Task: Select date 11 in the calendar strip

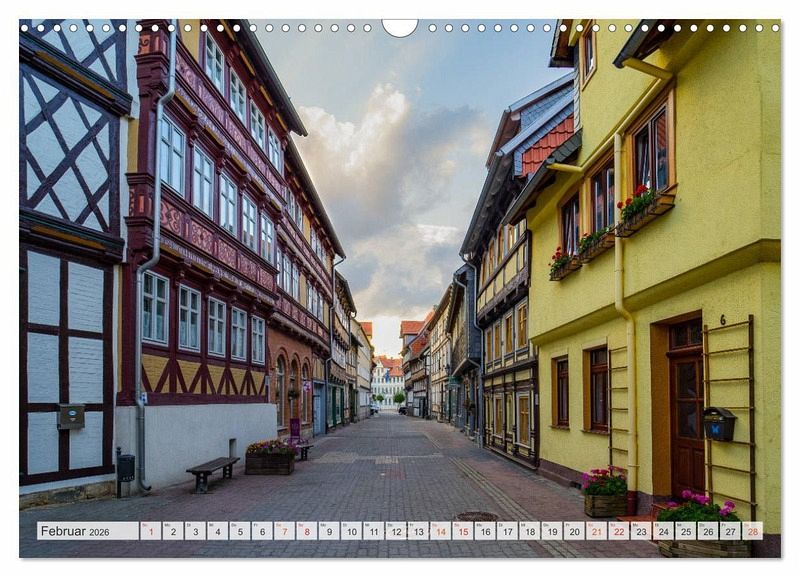Action: 373,531
